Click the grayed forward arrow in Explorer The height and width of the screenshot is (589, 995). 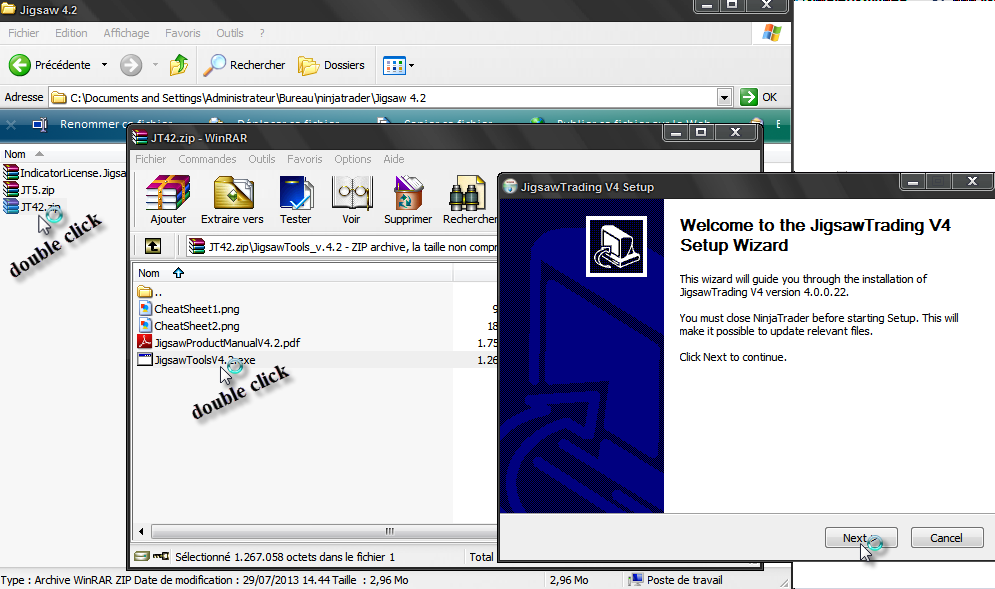(131, 65)
